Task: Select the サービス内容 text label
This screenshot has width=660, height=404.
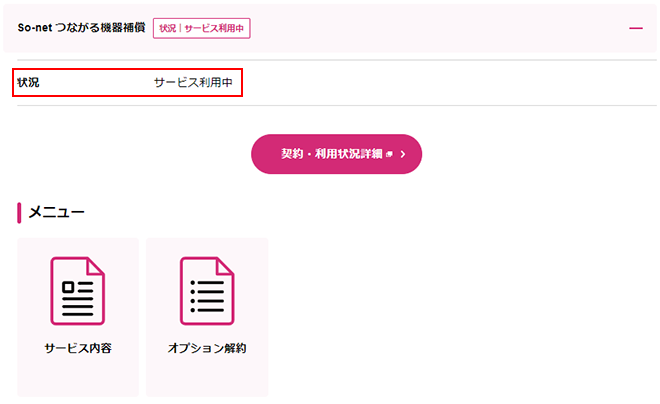Action: (x=78, y=349)
